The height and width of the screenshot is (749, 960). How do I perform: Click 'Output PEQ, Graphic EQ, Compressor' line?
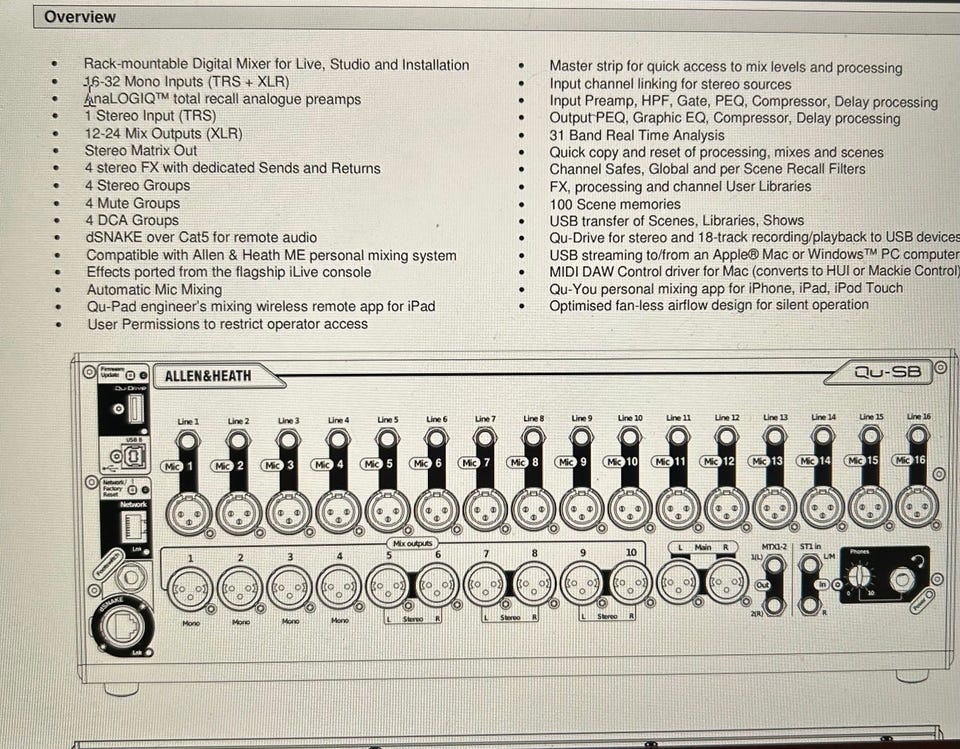point(724,118)
